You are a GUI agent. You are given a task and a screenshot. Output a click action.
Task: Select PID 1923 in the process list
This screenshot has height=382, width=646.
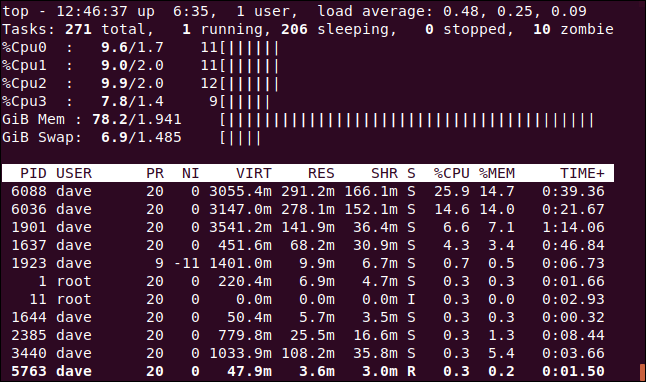29,263
